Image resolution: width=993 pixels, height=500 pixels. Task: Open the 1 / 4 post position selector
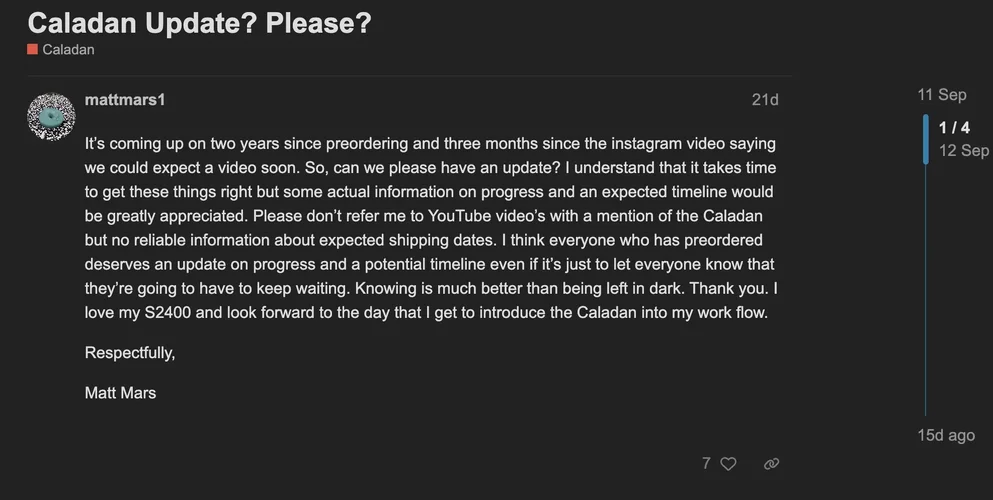[x=954, y=128]
